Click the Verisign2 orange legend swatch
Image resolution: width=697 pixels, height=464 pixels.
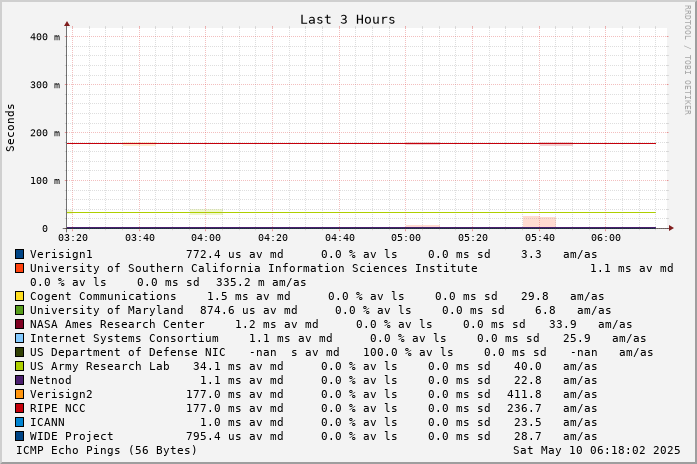[19, 394]
